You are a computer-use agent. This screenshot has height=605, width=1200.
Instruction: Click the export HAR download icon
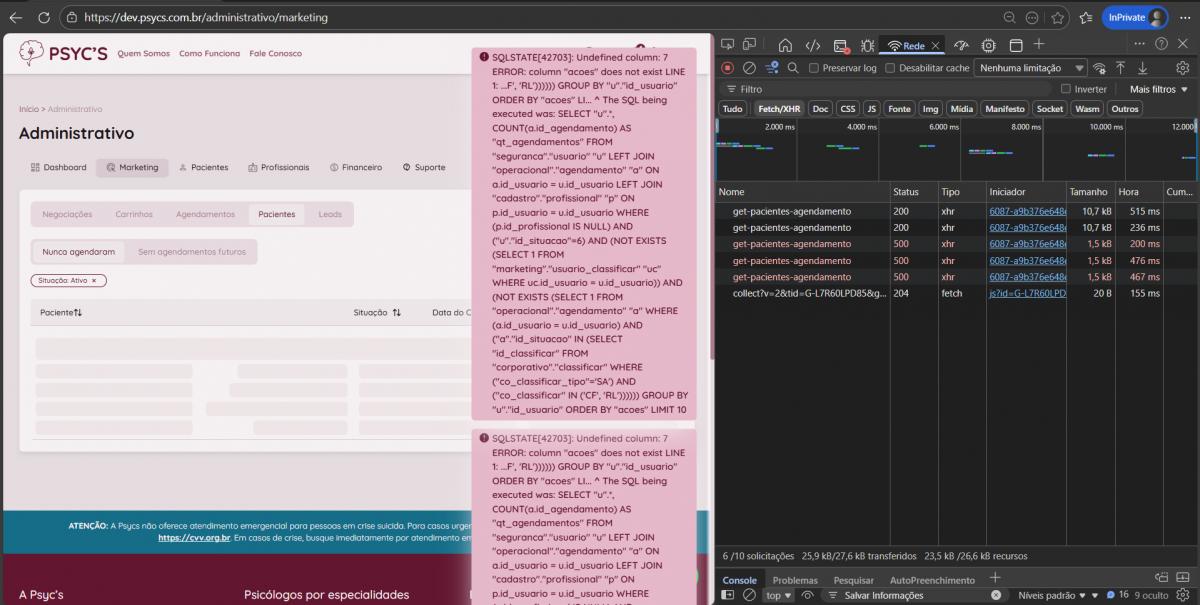click(x=1142, y=68)
